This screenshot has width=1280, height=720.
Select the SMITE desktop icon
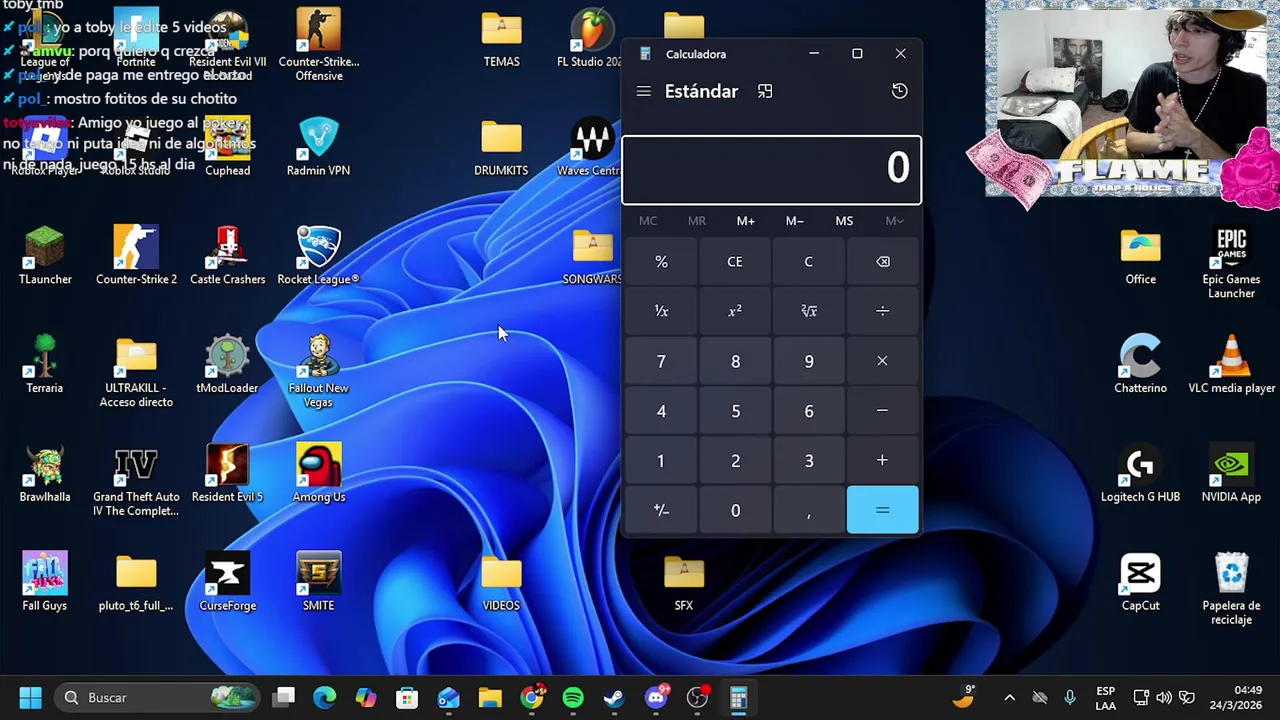click(x=318, y=582)
